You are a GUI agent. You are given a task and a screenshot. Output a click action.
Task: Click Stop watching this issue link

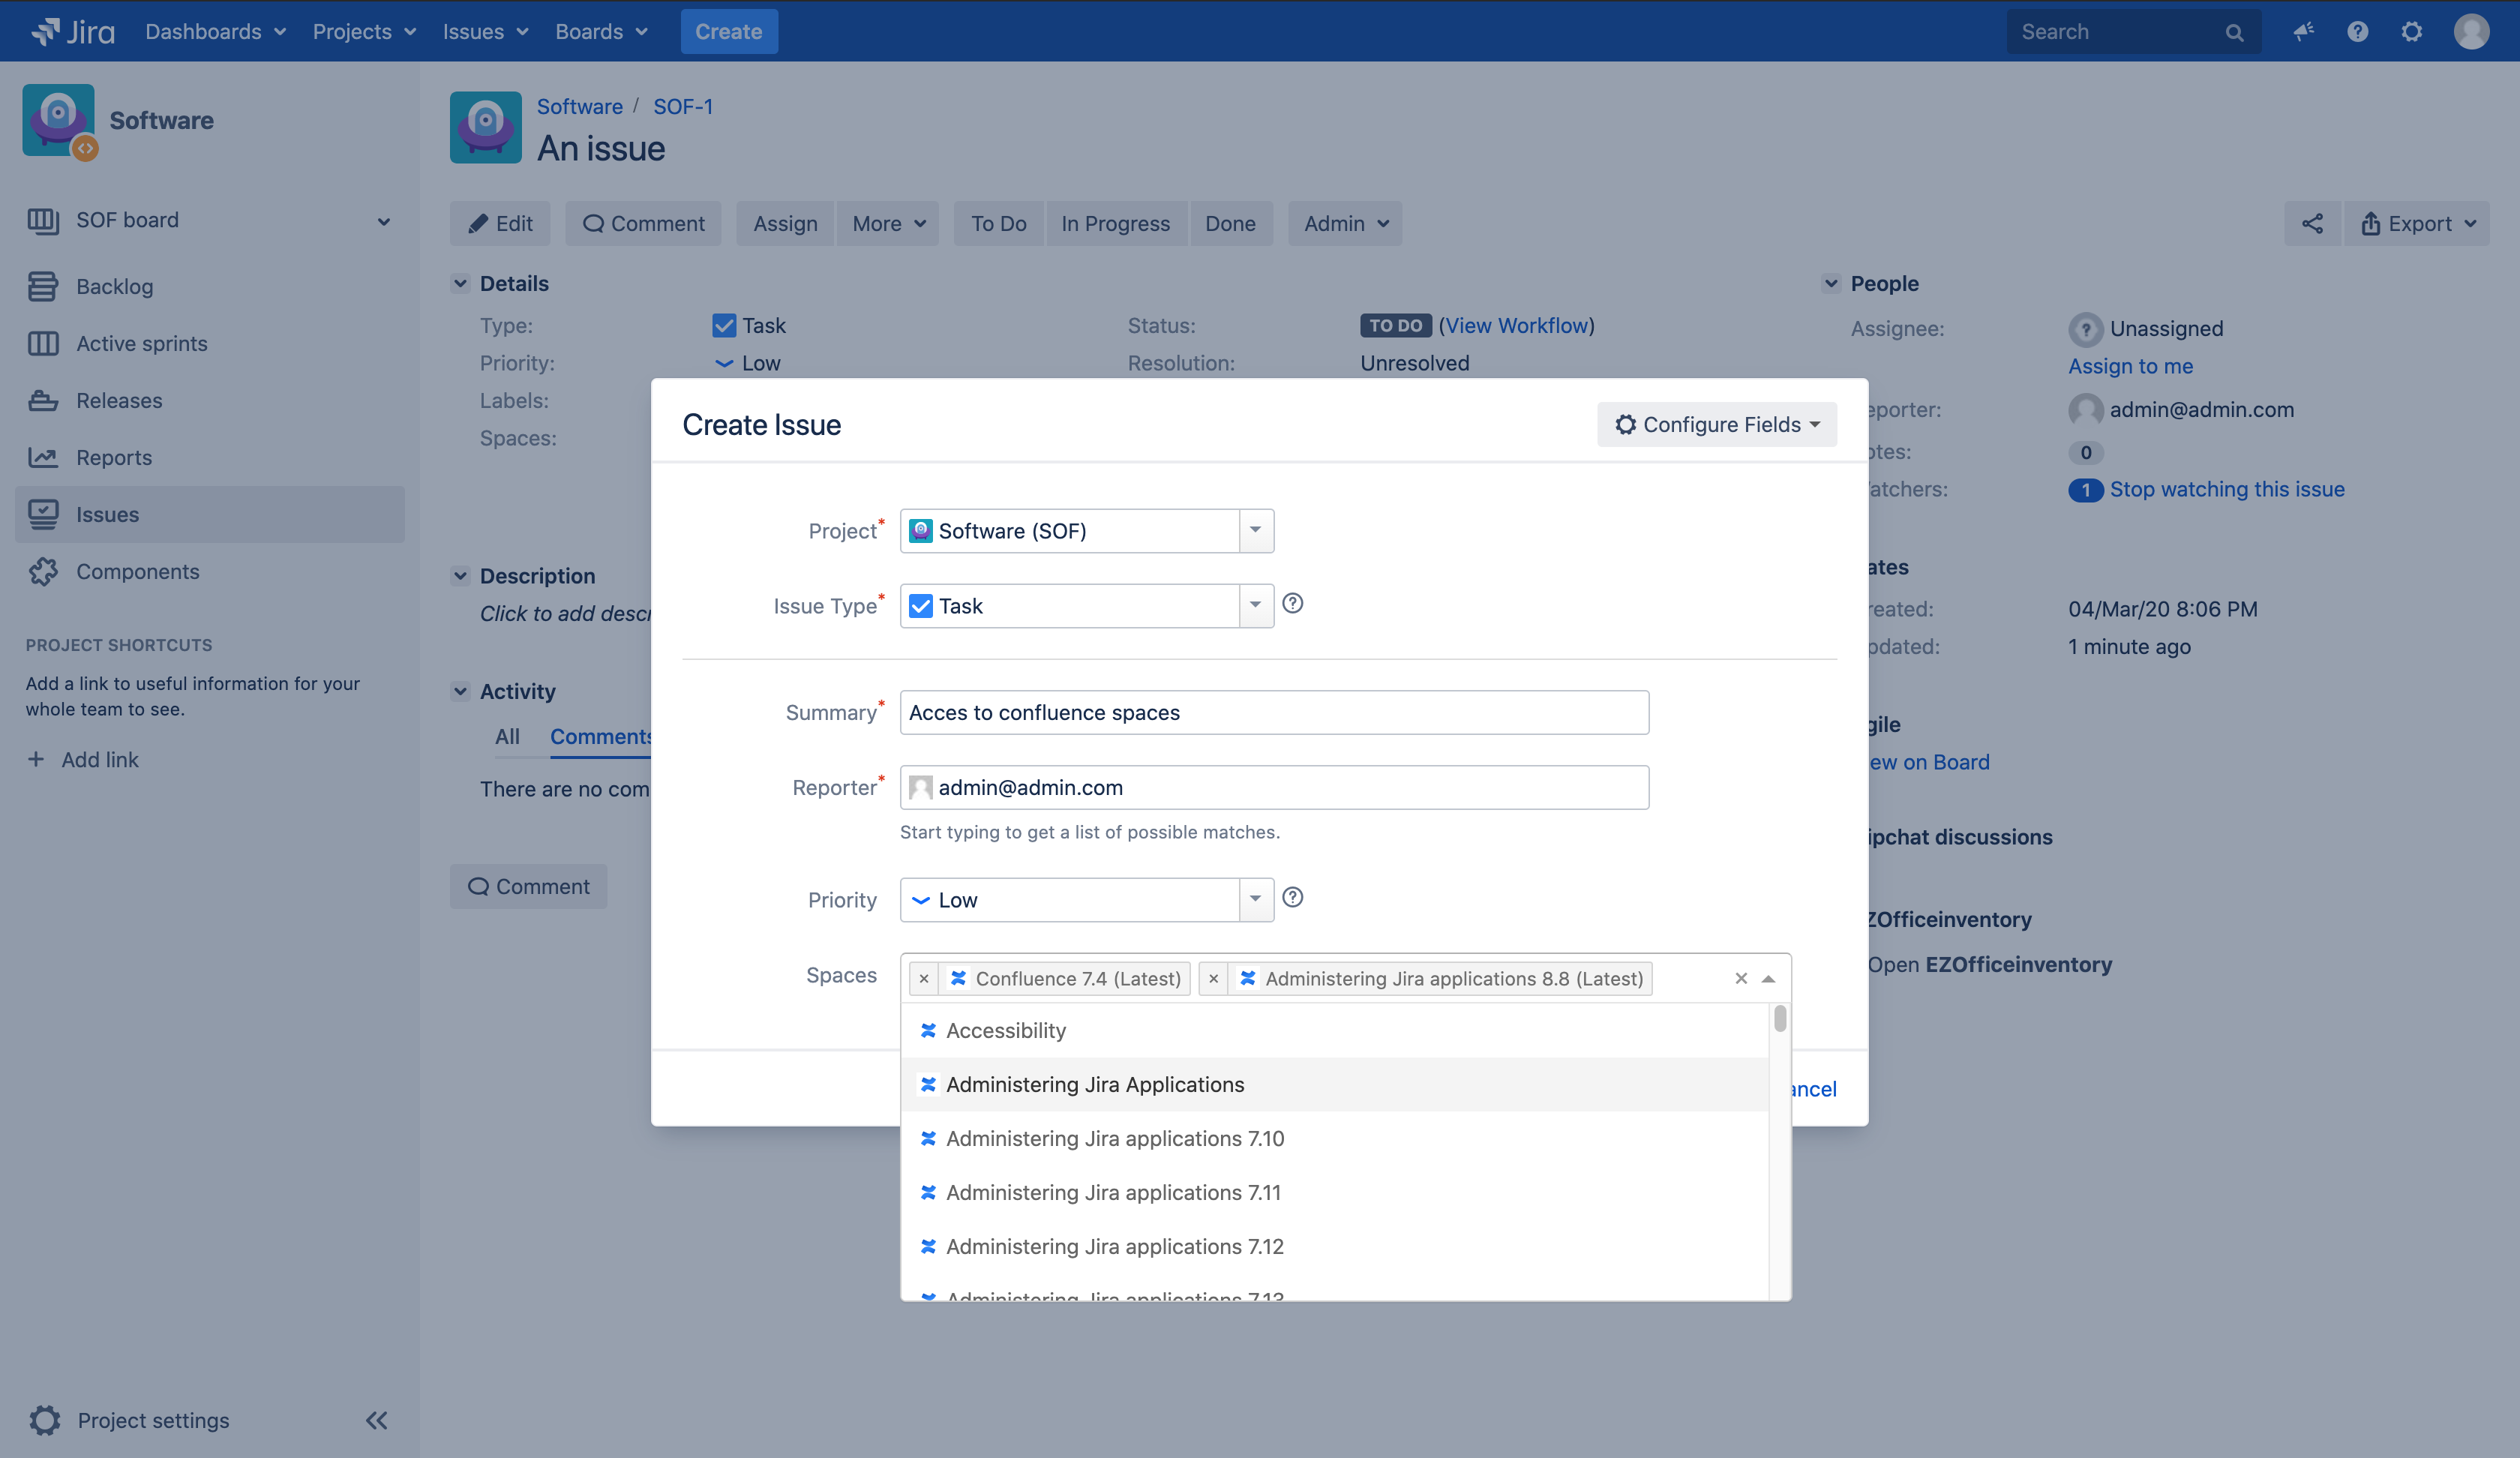[x=2226, y=489]
